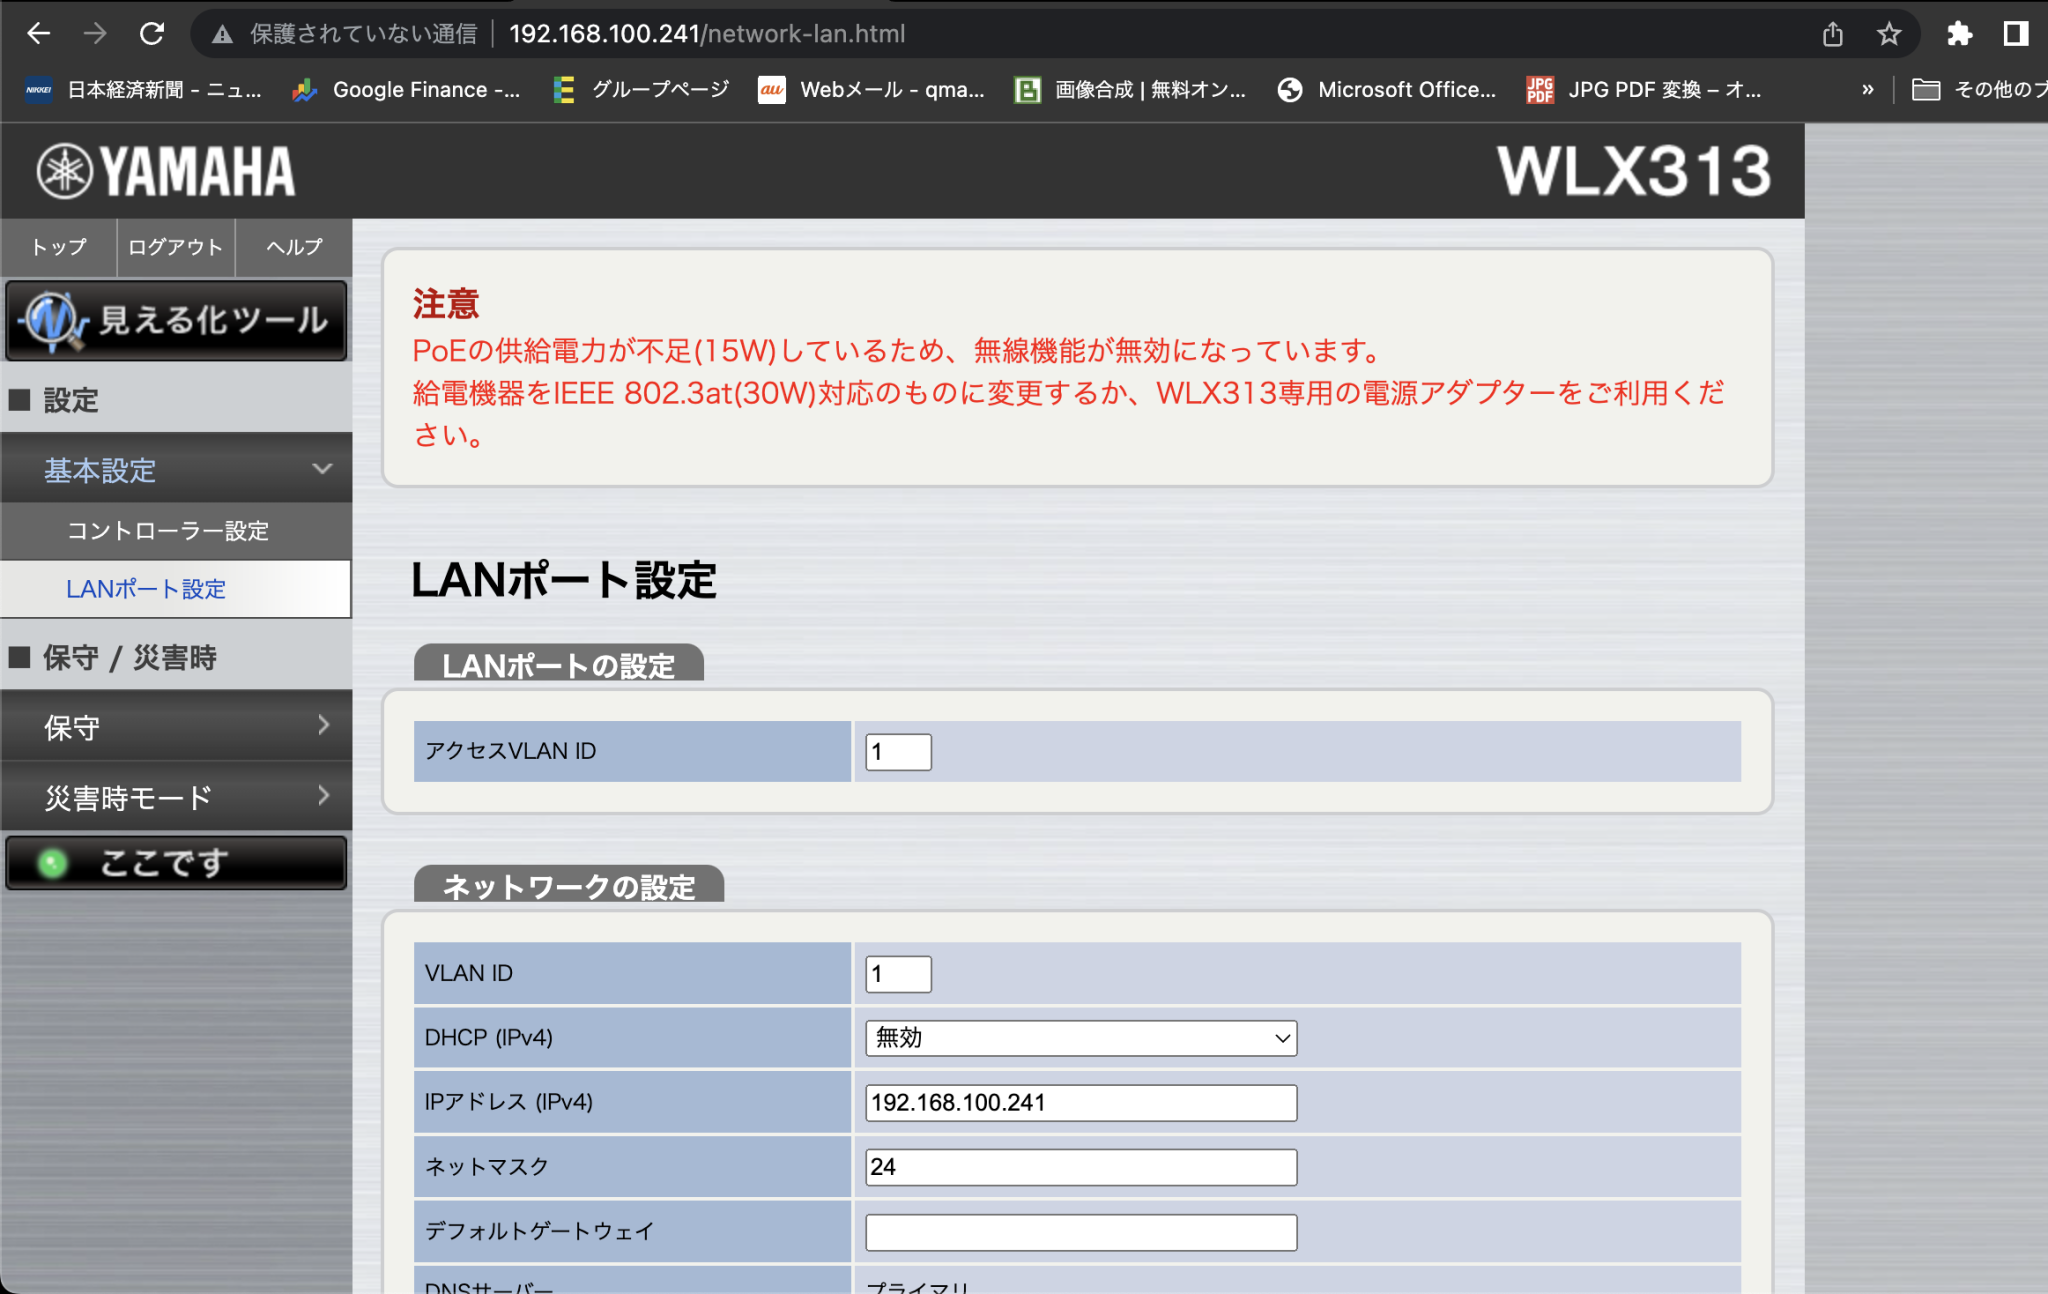Reload the current page

pos(152,33)
